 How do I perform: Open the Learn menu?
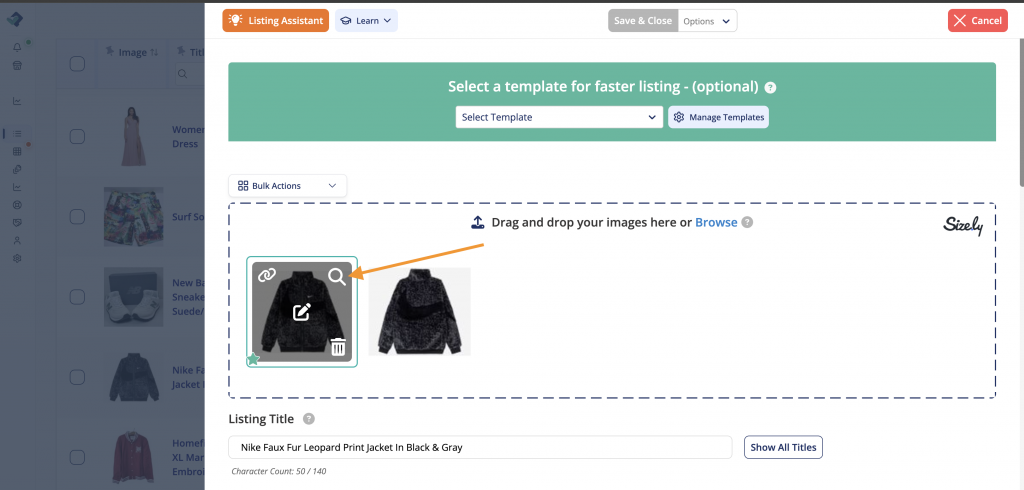366,20
